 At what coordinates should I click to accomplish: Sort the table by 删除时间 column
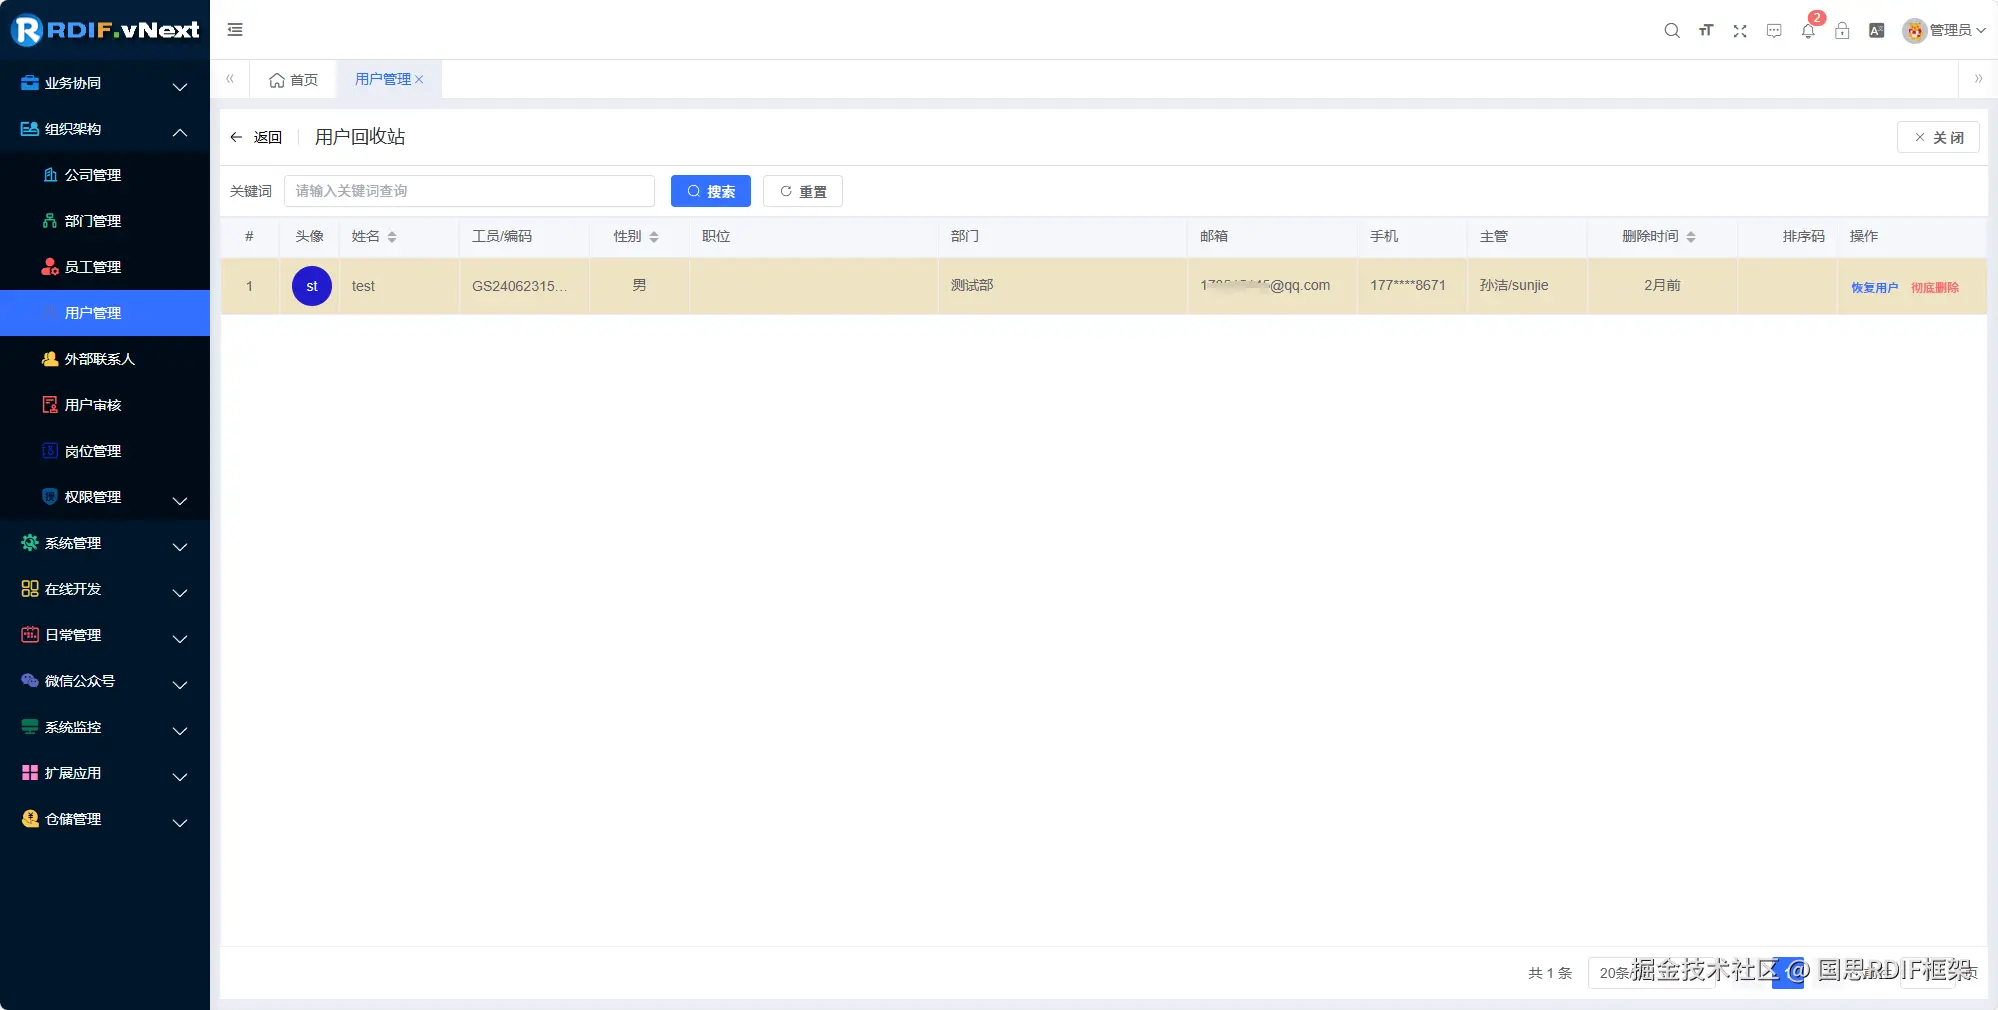(x=1691, y=237)
